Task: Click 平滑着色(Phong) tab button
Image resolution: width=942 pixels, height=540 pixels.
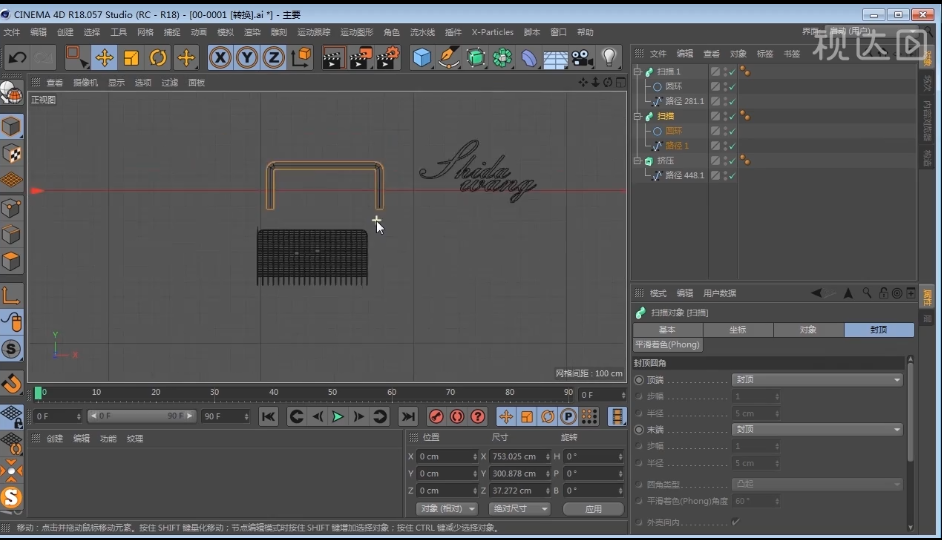Action: point(667,345)
